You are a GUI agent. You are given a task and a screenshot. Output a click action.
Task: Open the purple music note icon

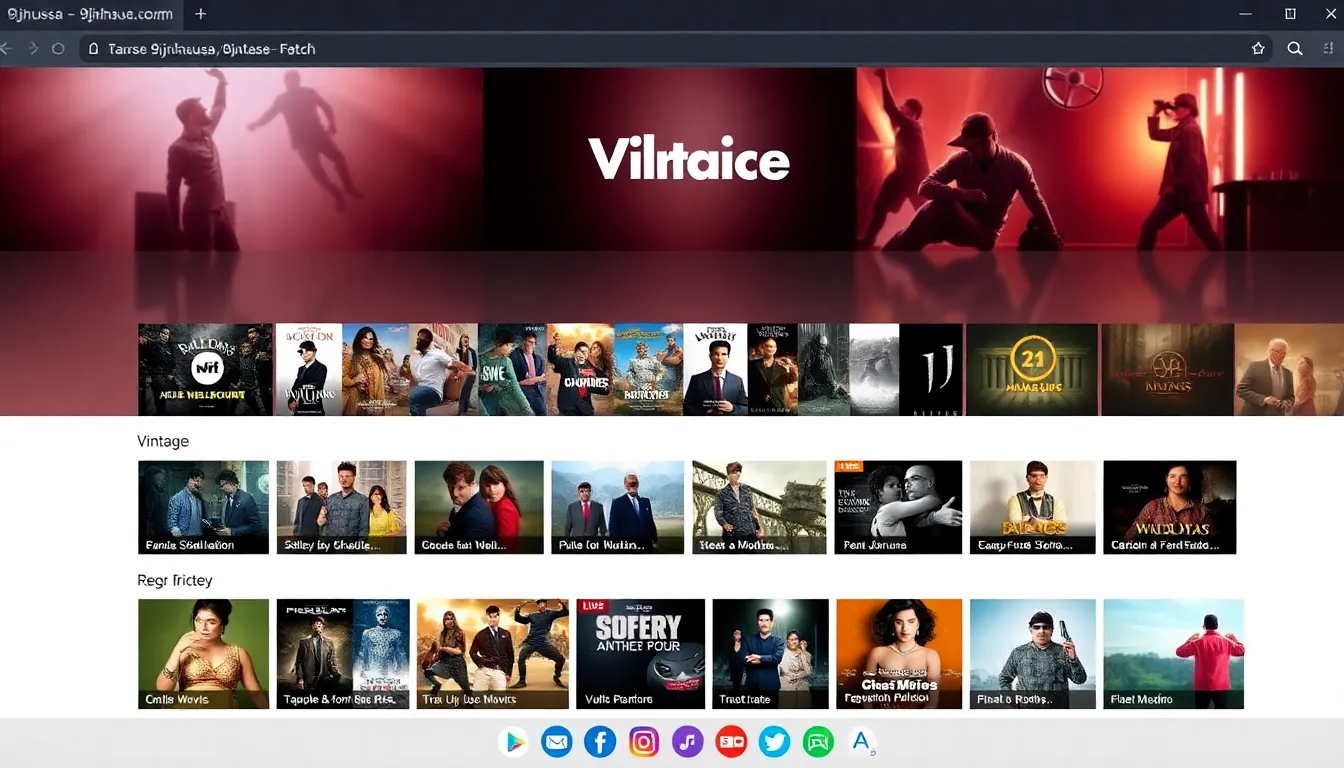click(x=687, y=742)
